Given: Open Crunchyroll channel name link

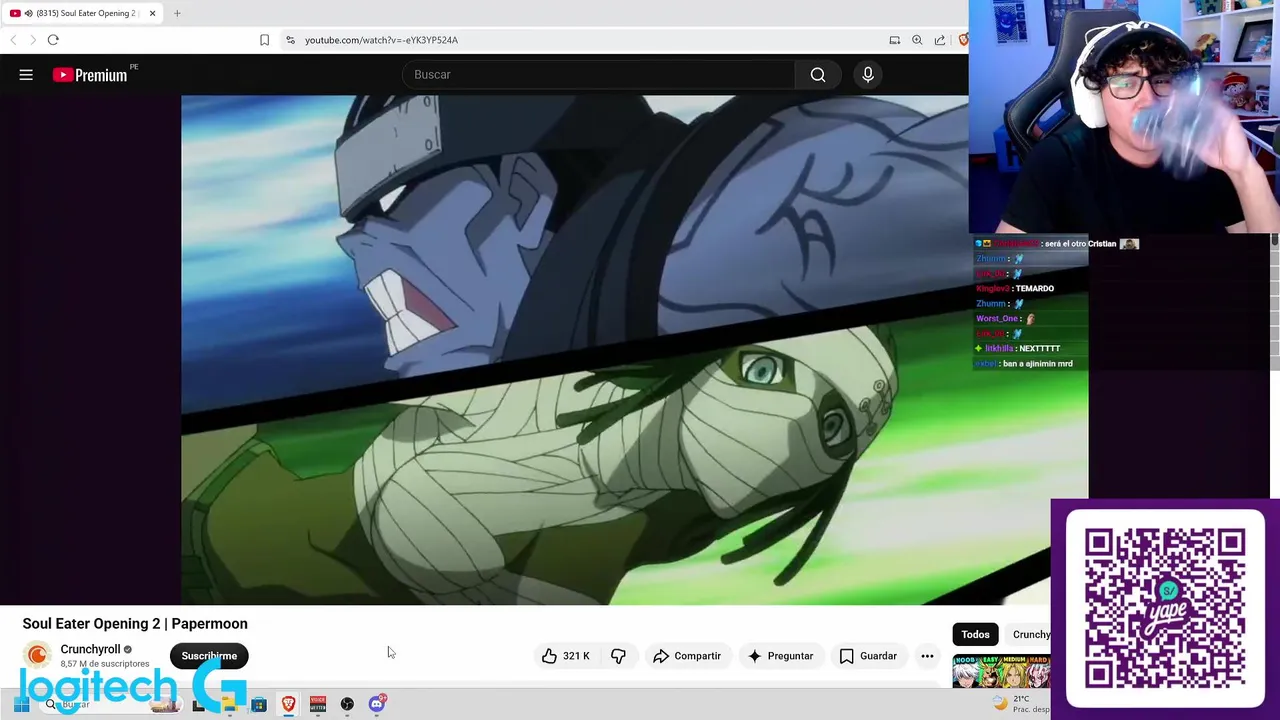Looking at the screenshot, I should (90, 649).
